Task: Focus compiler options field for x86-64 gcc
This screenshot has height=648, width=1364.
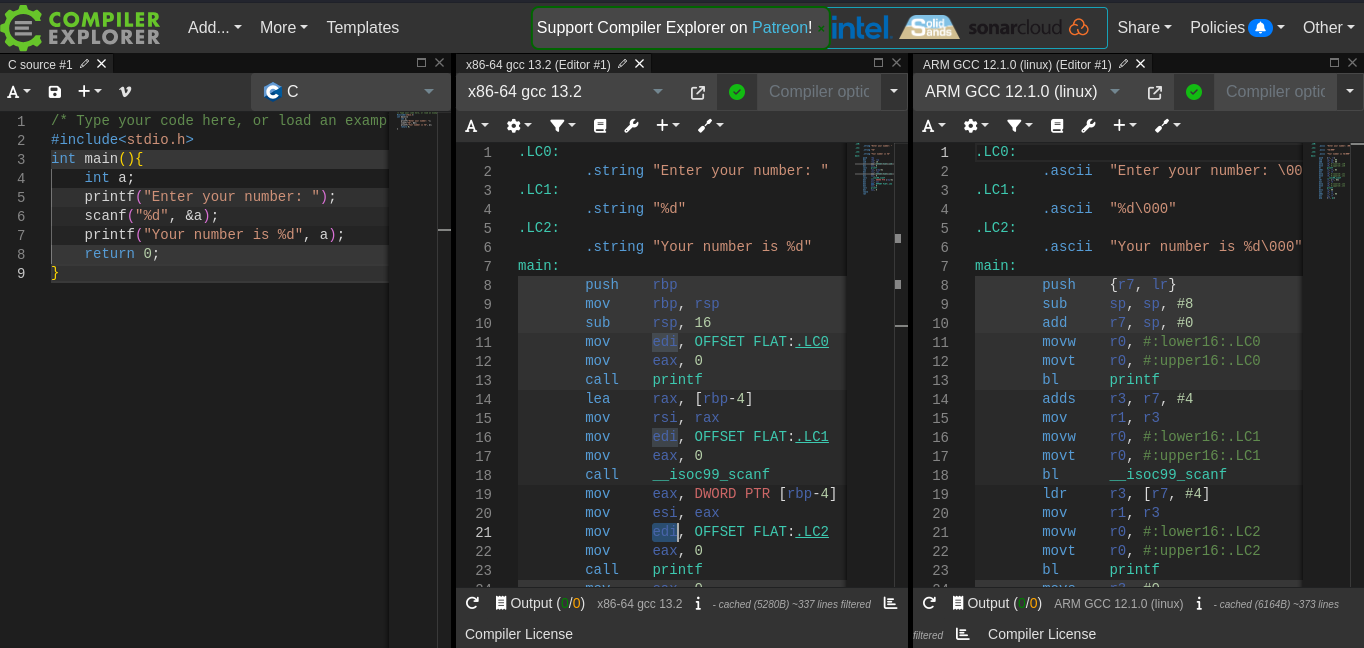Action: tap(819, 92)
